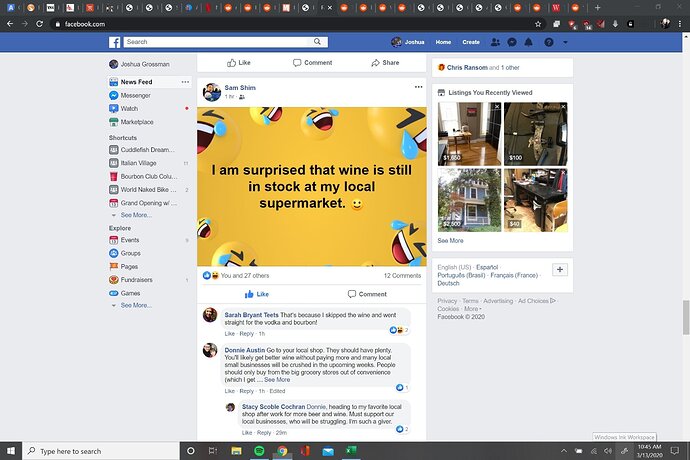Open World Naked Bike shortcut
This screenshot has height=460, width=690.
click(148, 190)
